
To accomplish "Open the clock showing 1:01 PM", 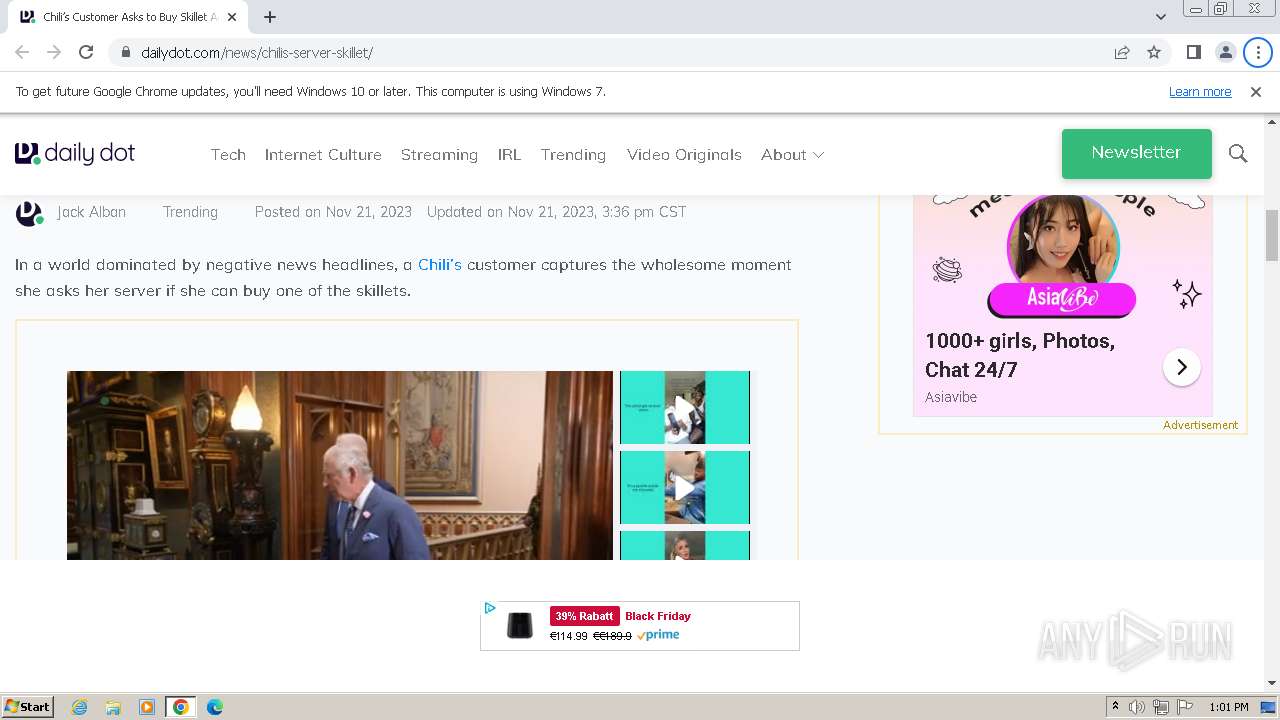I will (1229, 707).
